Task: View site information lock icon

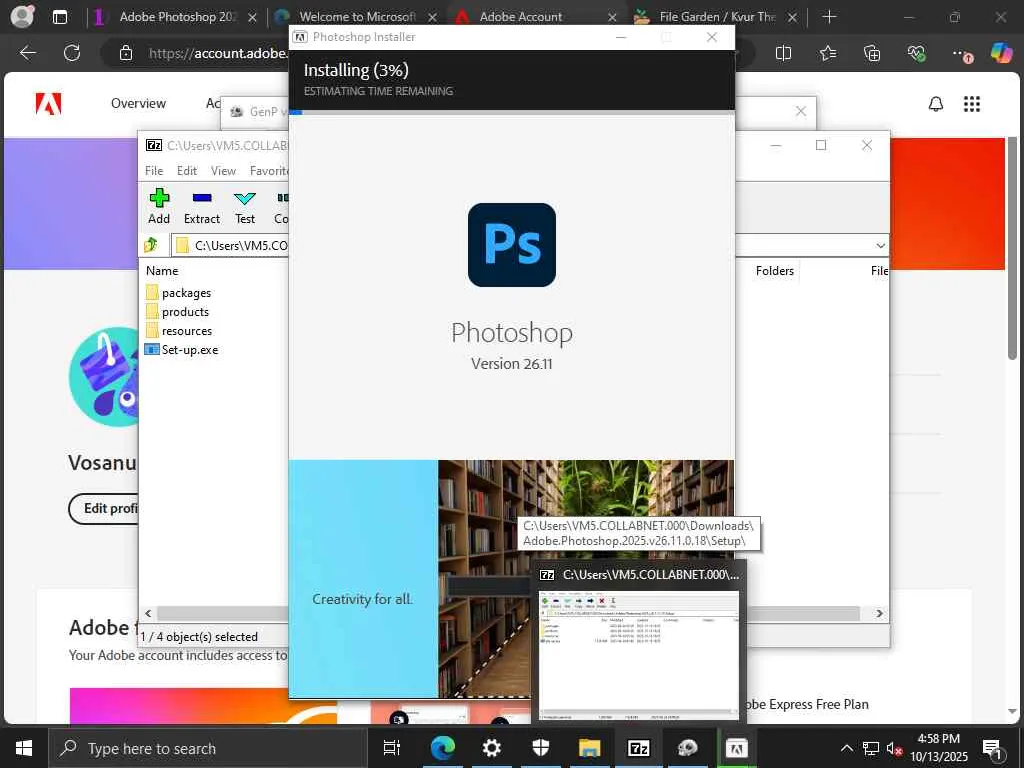Action: (x=126, y=53)
